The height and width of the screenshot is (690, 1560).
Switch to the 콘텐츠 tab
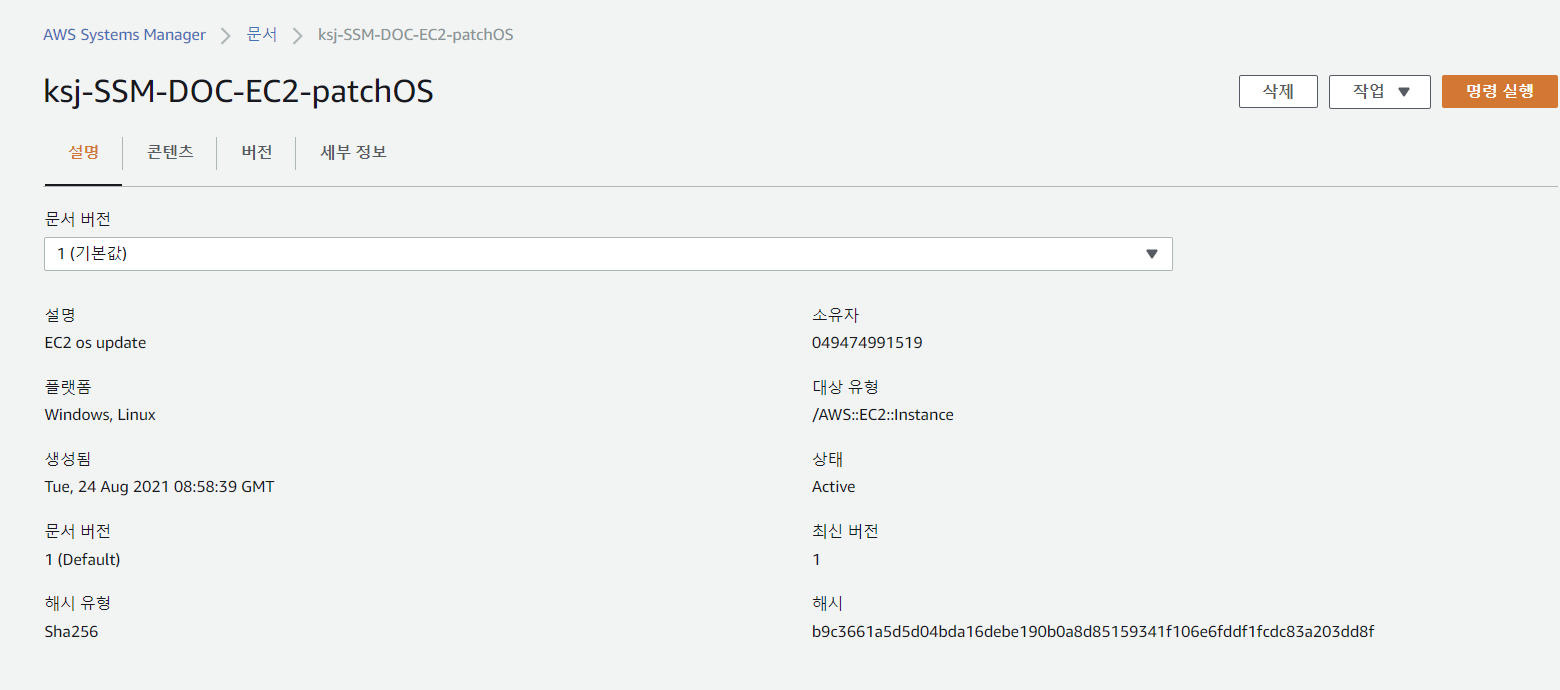pyautogui.click(x=170, y=152)
